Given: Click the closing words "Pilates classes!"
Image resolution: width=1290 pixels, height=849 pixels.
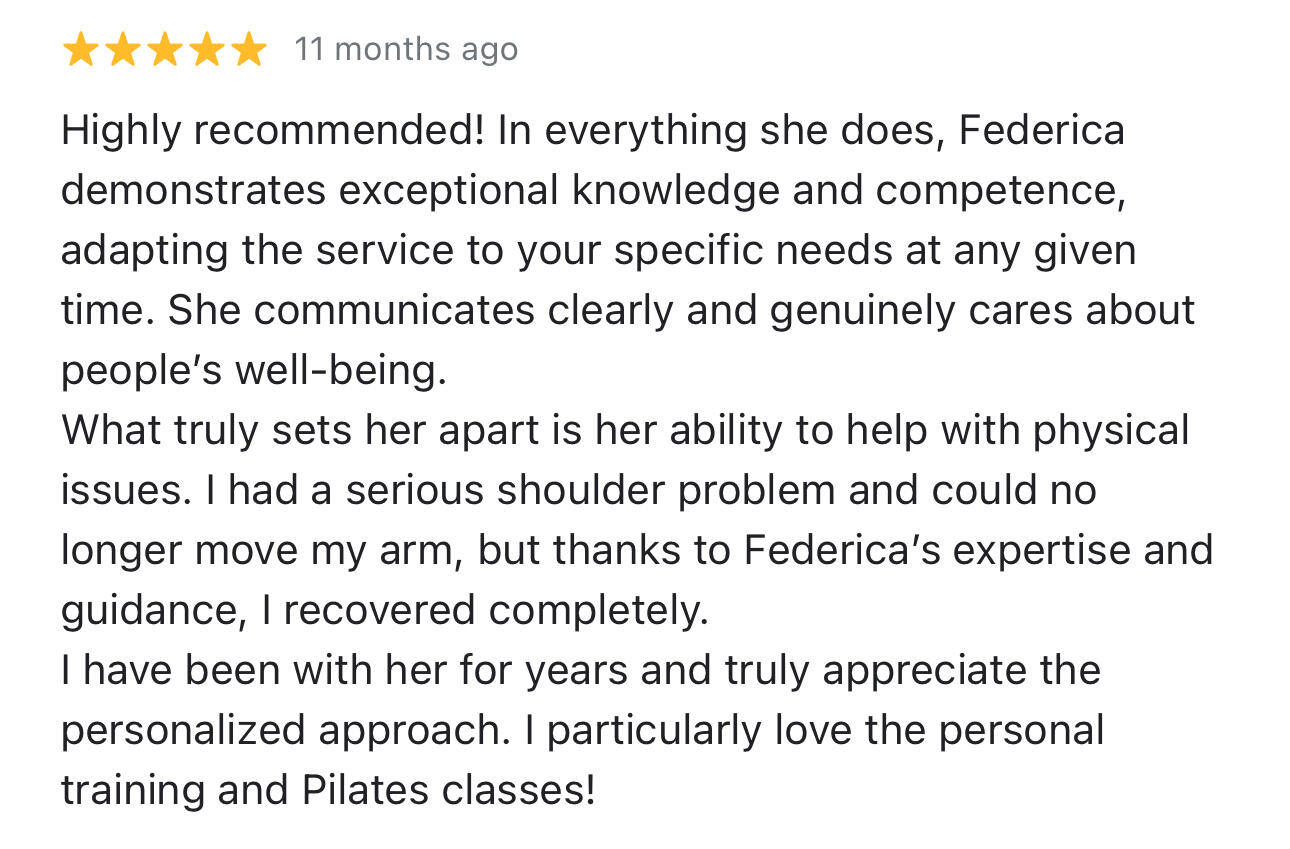Looking at the screenshot, I should pyautogui.click(x=448, y=791).
